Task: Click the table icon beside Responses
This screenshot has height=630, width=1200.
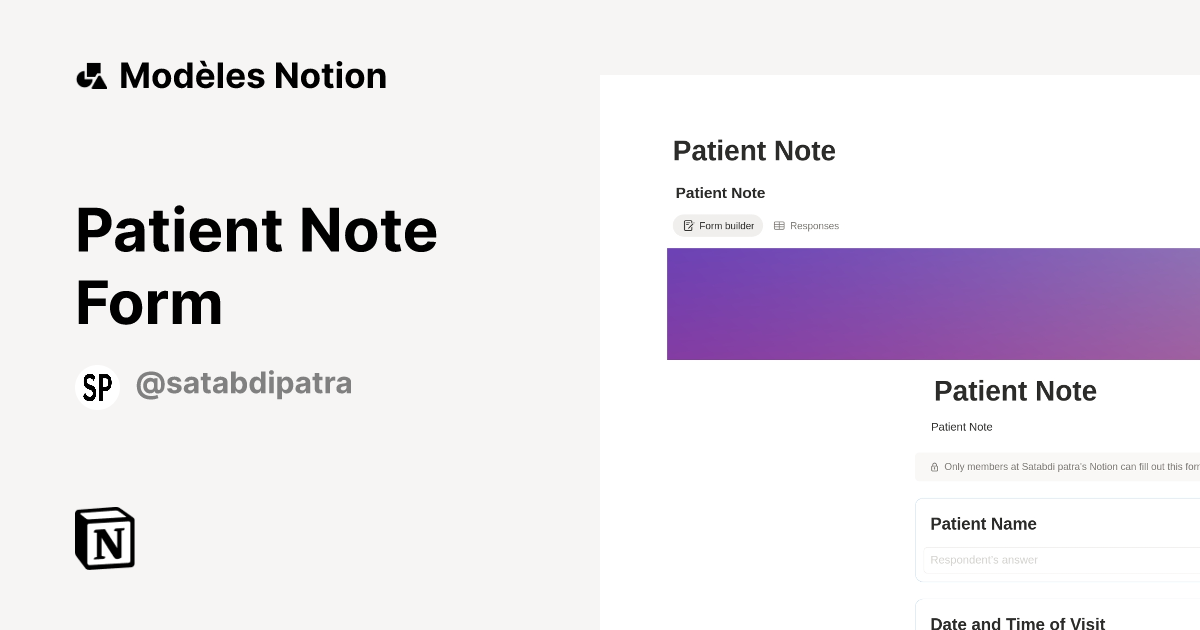Action: click(x=779, y=226)
